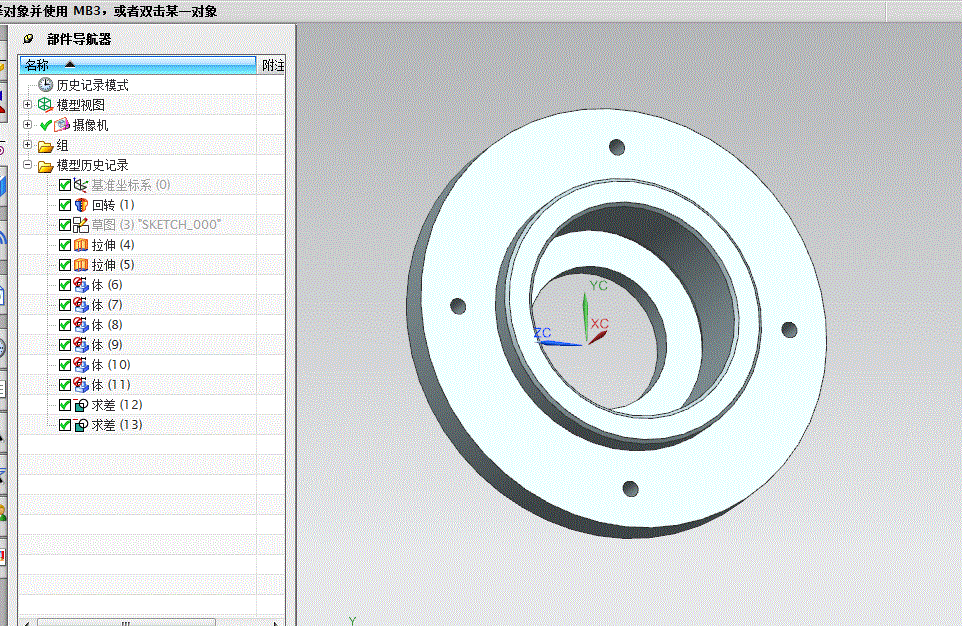Expand the 组 folder node

(28, 145)
